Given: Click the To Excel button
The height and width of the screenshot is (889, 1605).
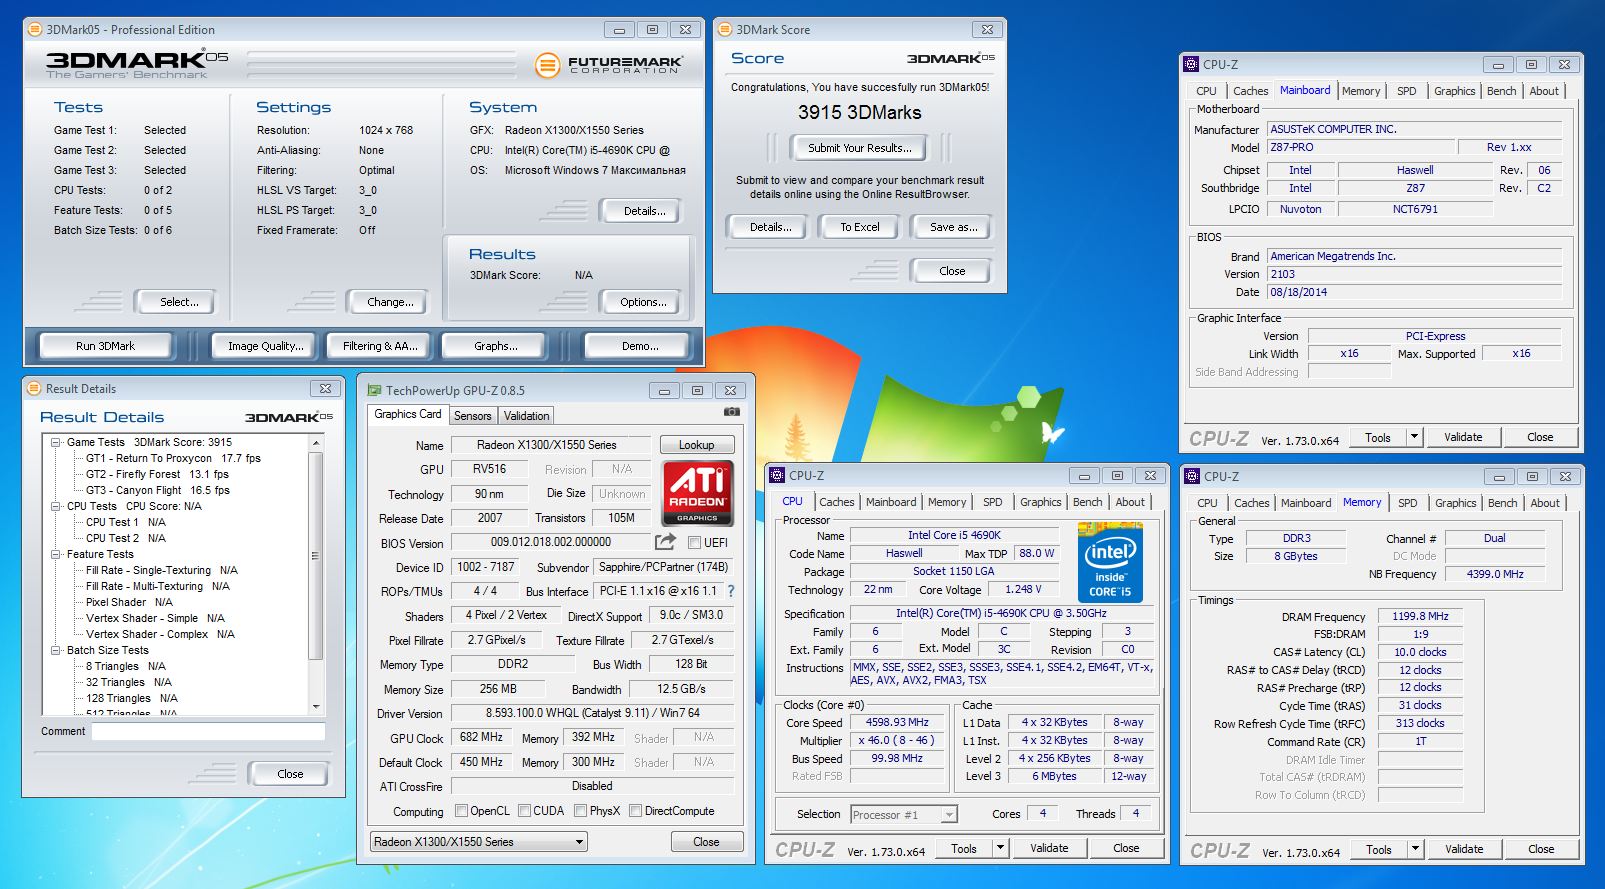Looking at the screenshot, I should point(860,227).
